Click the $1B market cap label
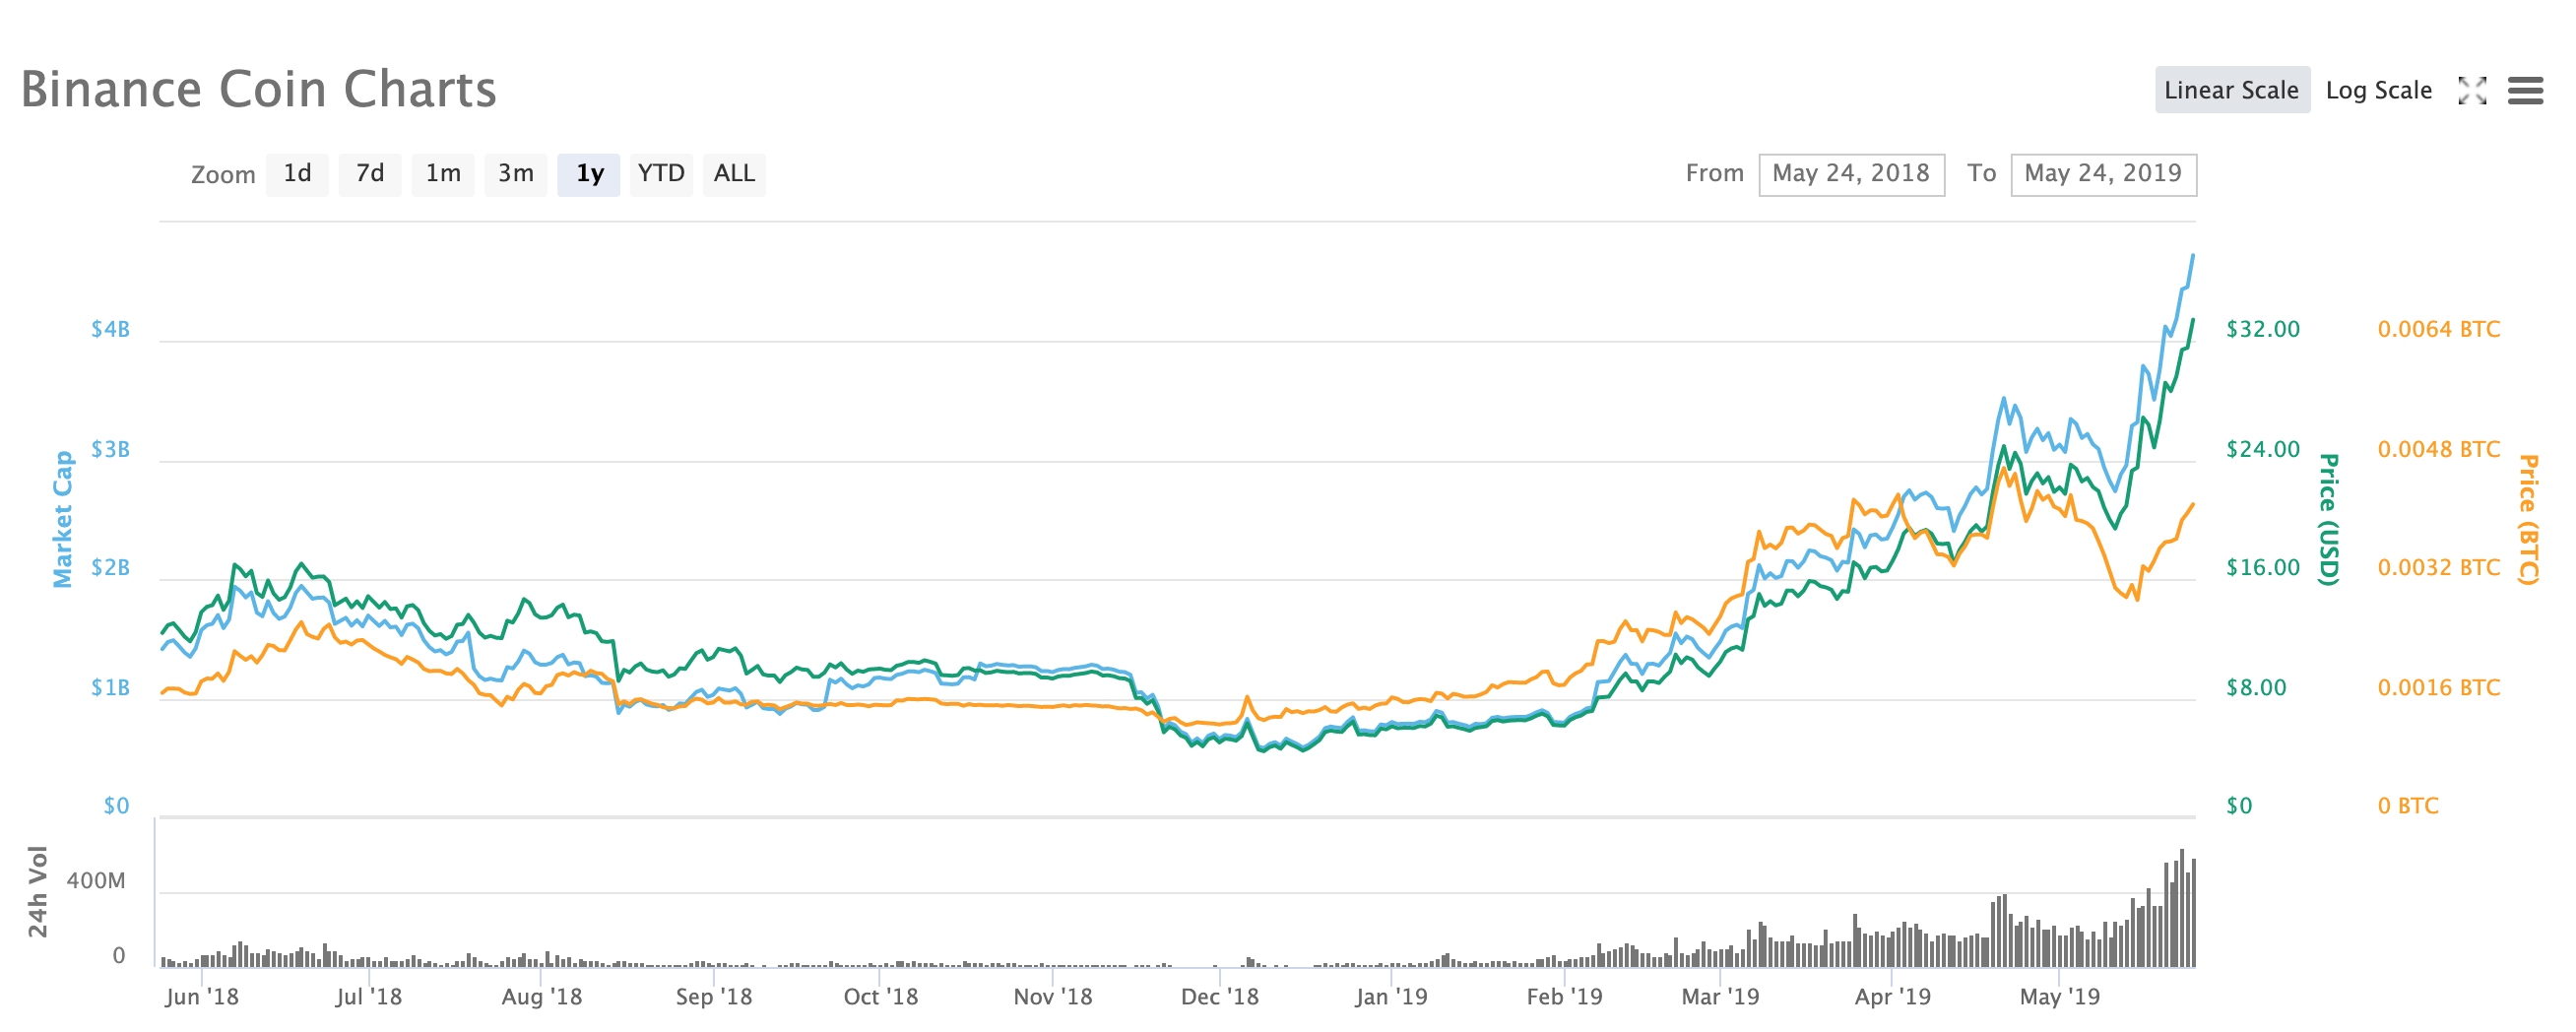This screenshot has width=2576, height=1032. [110, 688]
